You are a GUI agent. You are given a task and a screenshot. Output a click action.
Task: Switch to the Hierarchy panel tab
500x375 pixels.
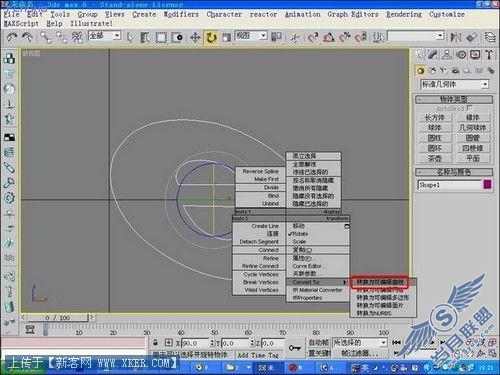coord(447,55)
